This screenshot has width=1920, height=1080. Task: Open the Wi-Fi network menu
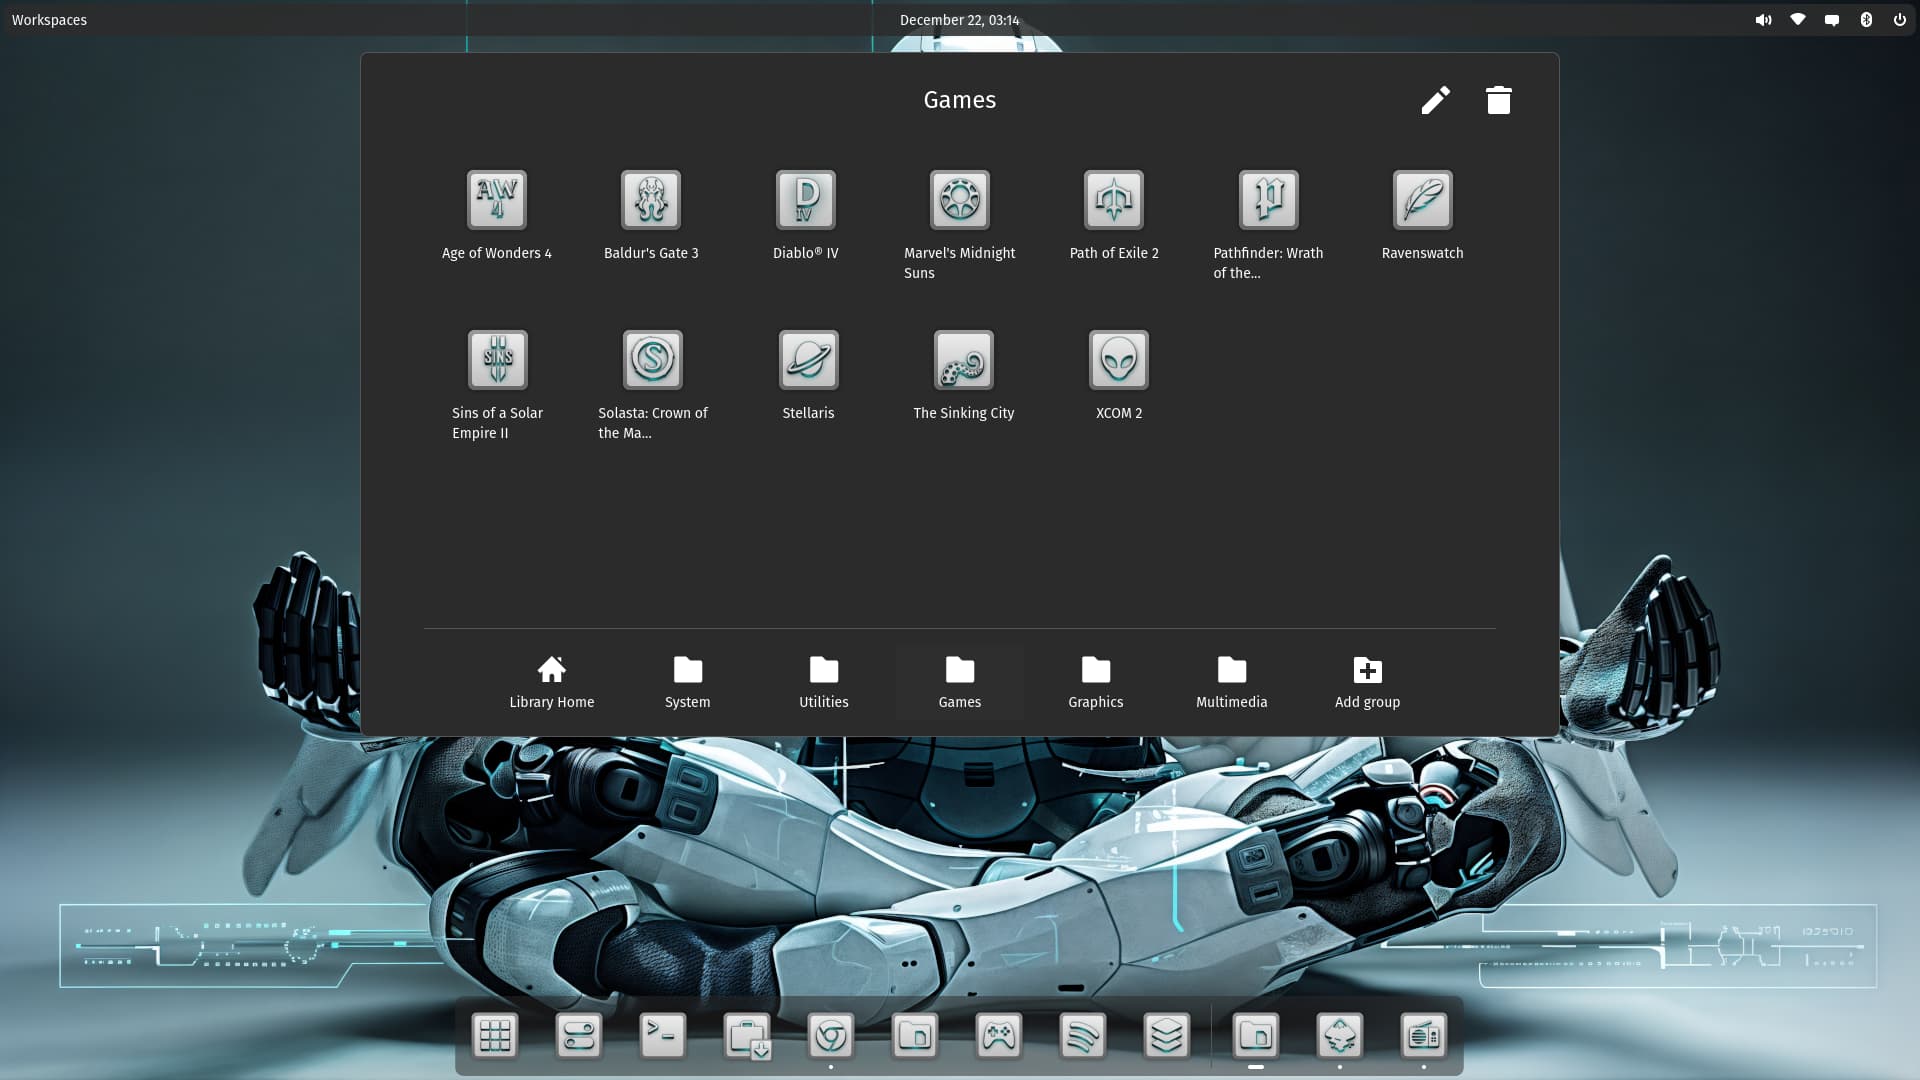pyautogui.click(x=1798, y=20)
